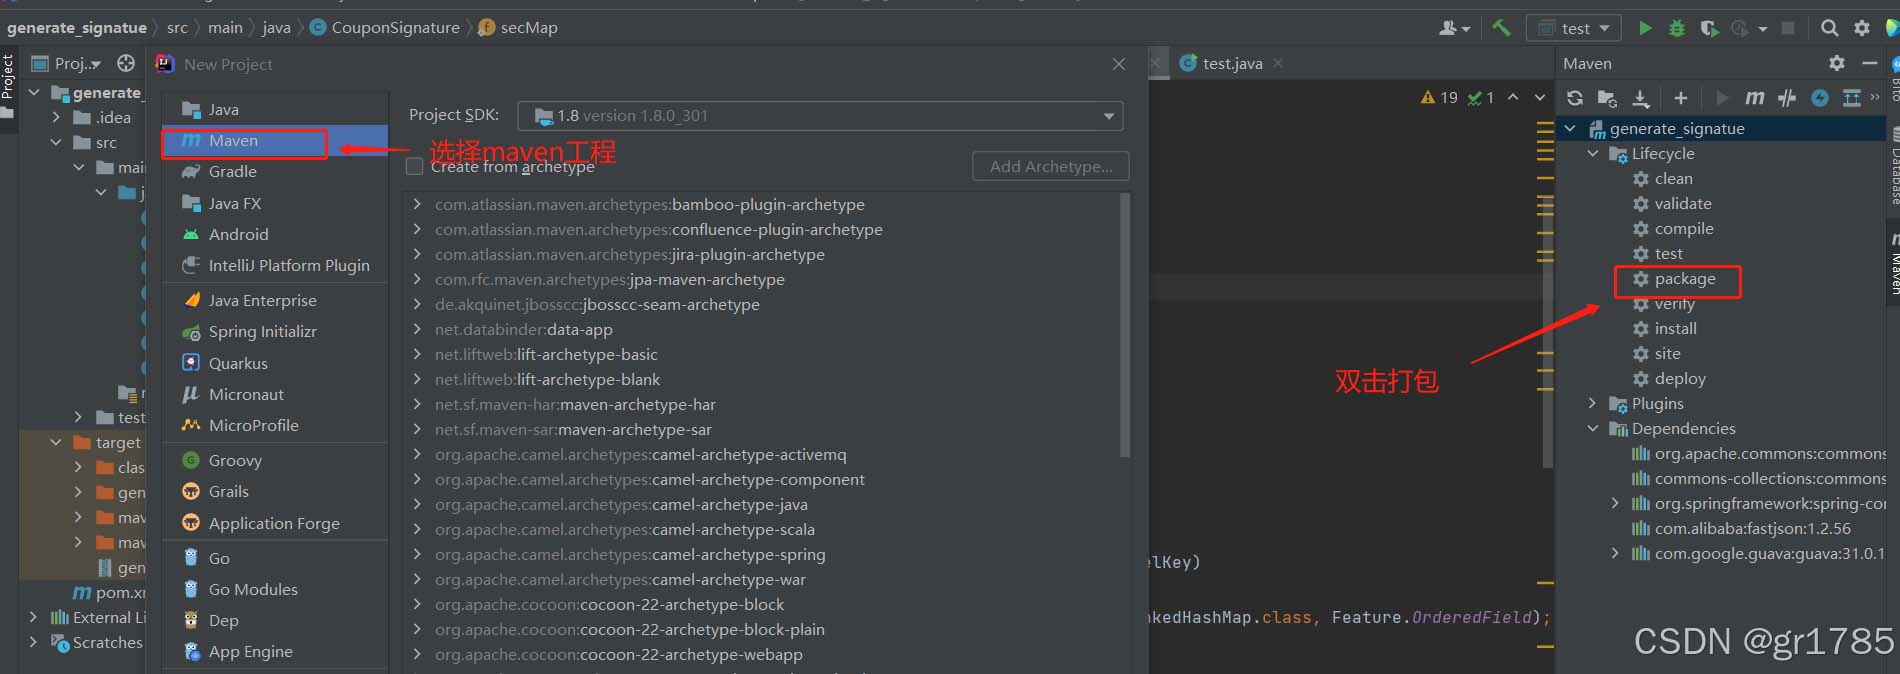Choose Quarkus project generator

pyautogui.click(x=274, y=363)
